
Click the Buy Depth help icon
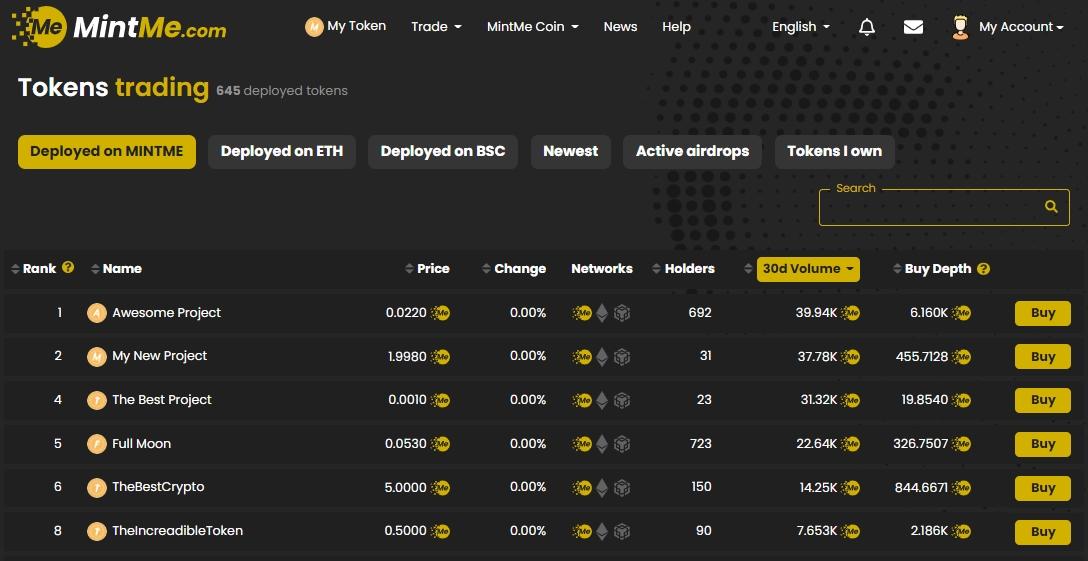(983, 269)
